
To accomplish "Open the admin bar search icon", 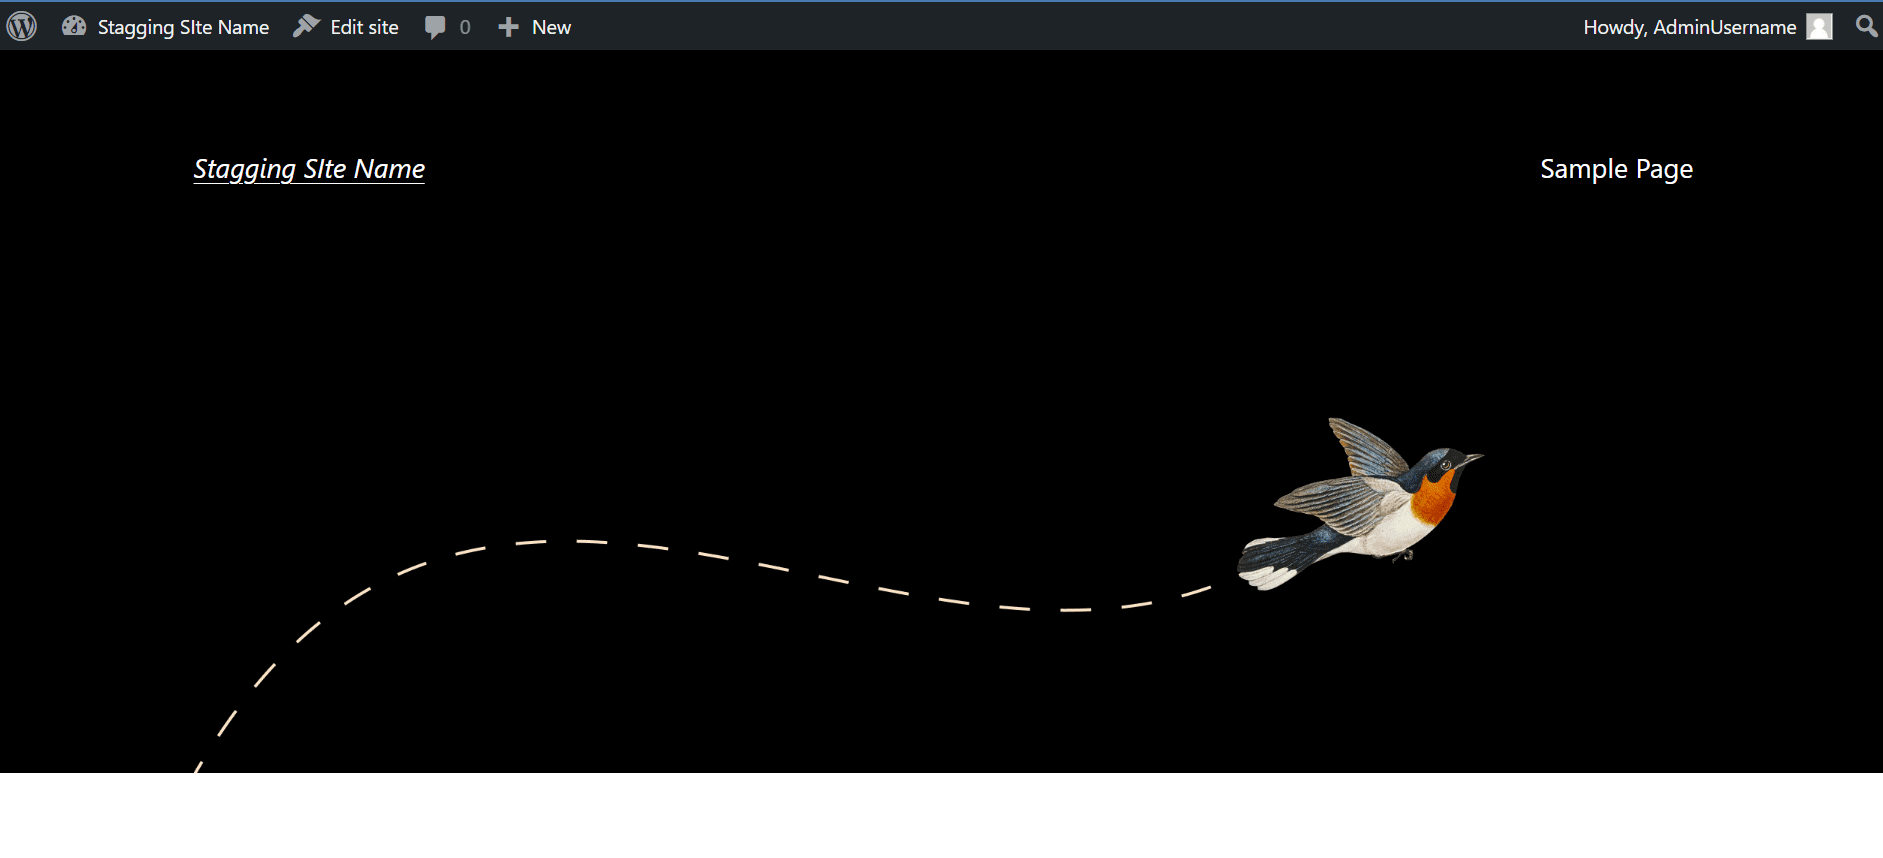I will pos(1866,26).
